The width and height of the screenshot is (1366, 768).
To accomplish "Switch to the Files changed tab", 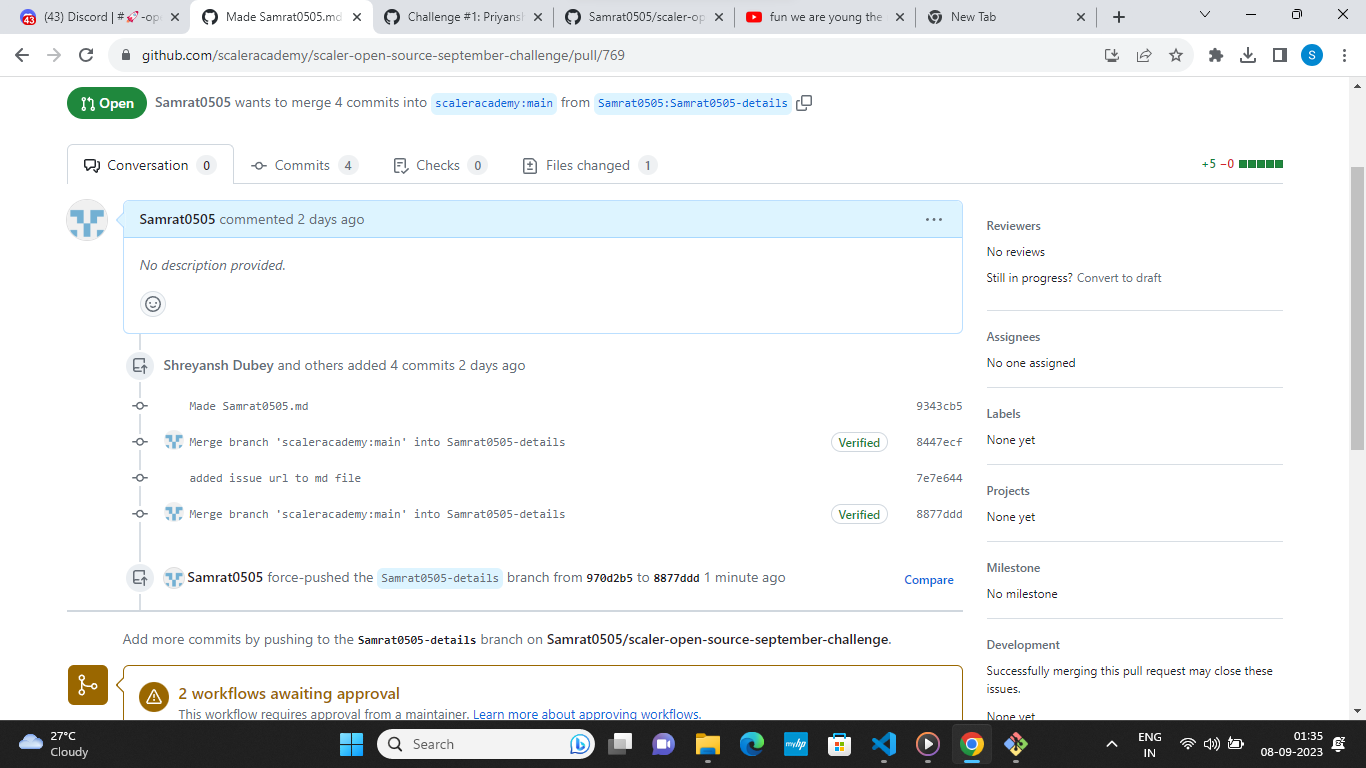I will pyautogui.click(x=588, y=165).
